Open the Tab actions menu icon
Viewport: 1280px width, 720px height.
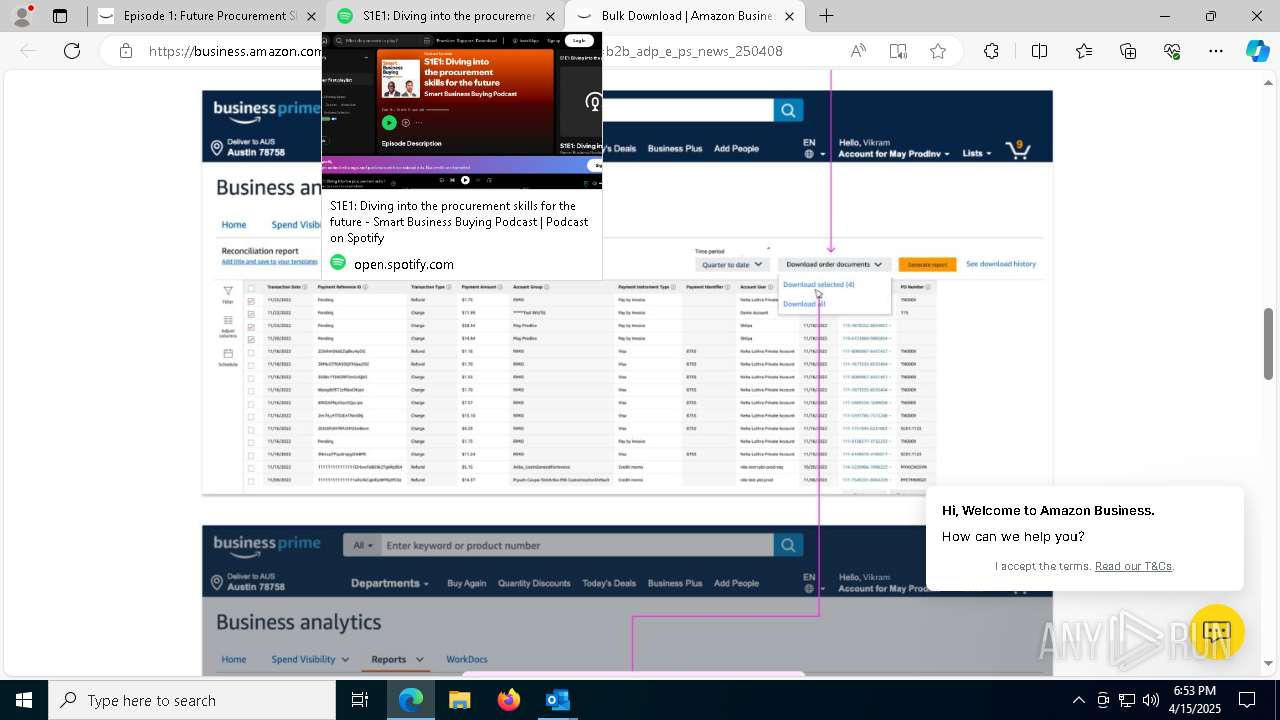pyautogui.click(x=60, y=16)
